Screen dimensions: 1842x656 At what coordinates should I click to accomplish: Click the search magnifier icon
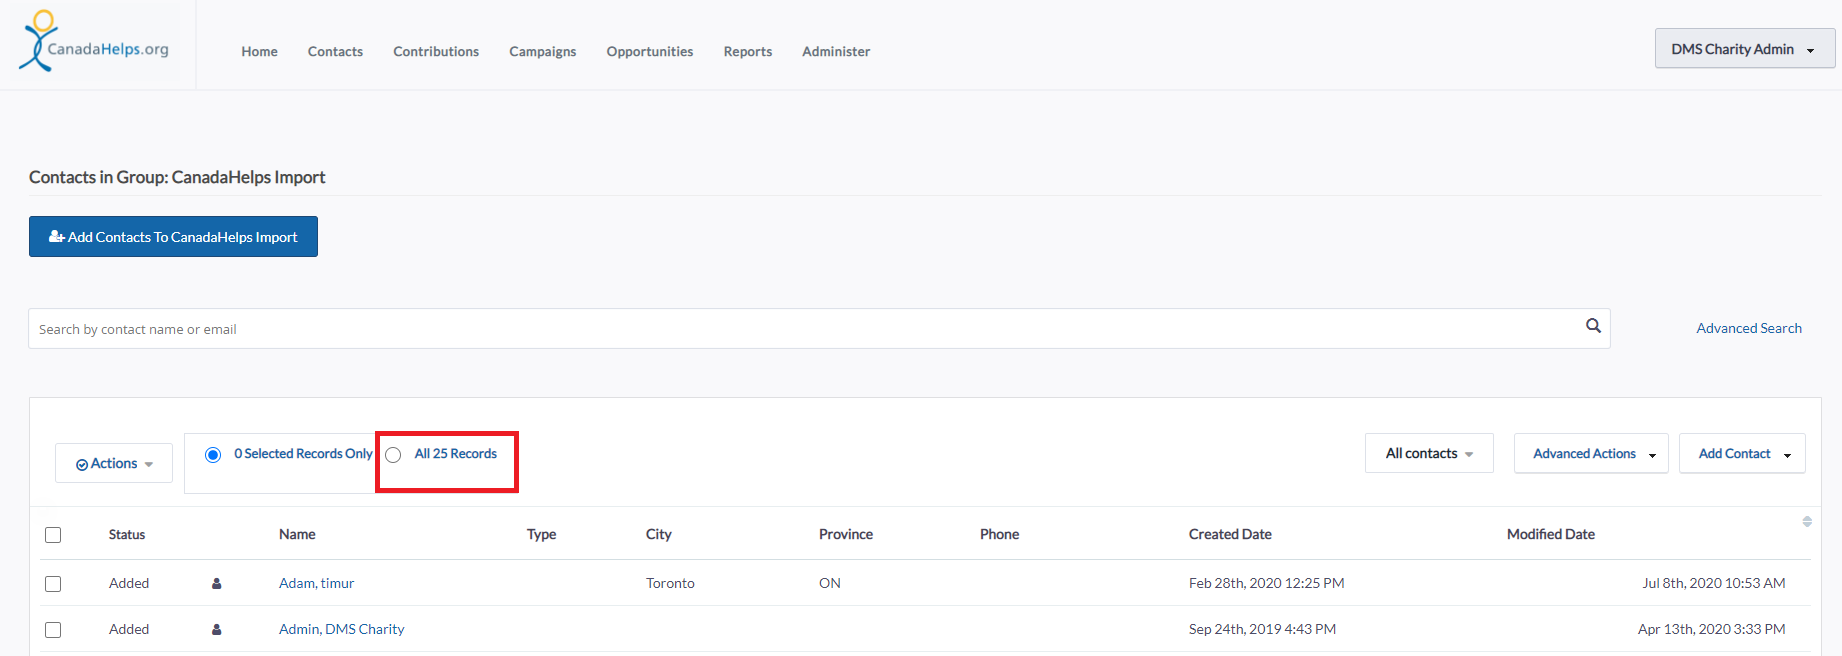pos(1593,326)
